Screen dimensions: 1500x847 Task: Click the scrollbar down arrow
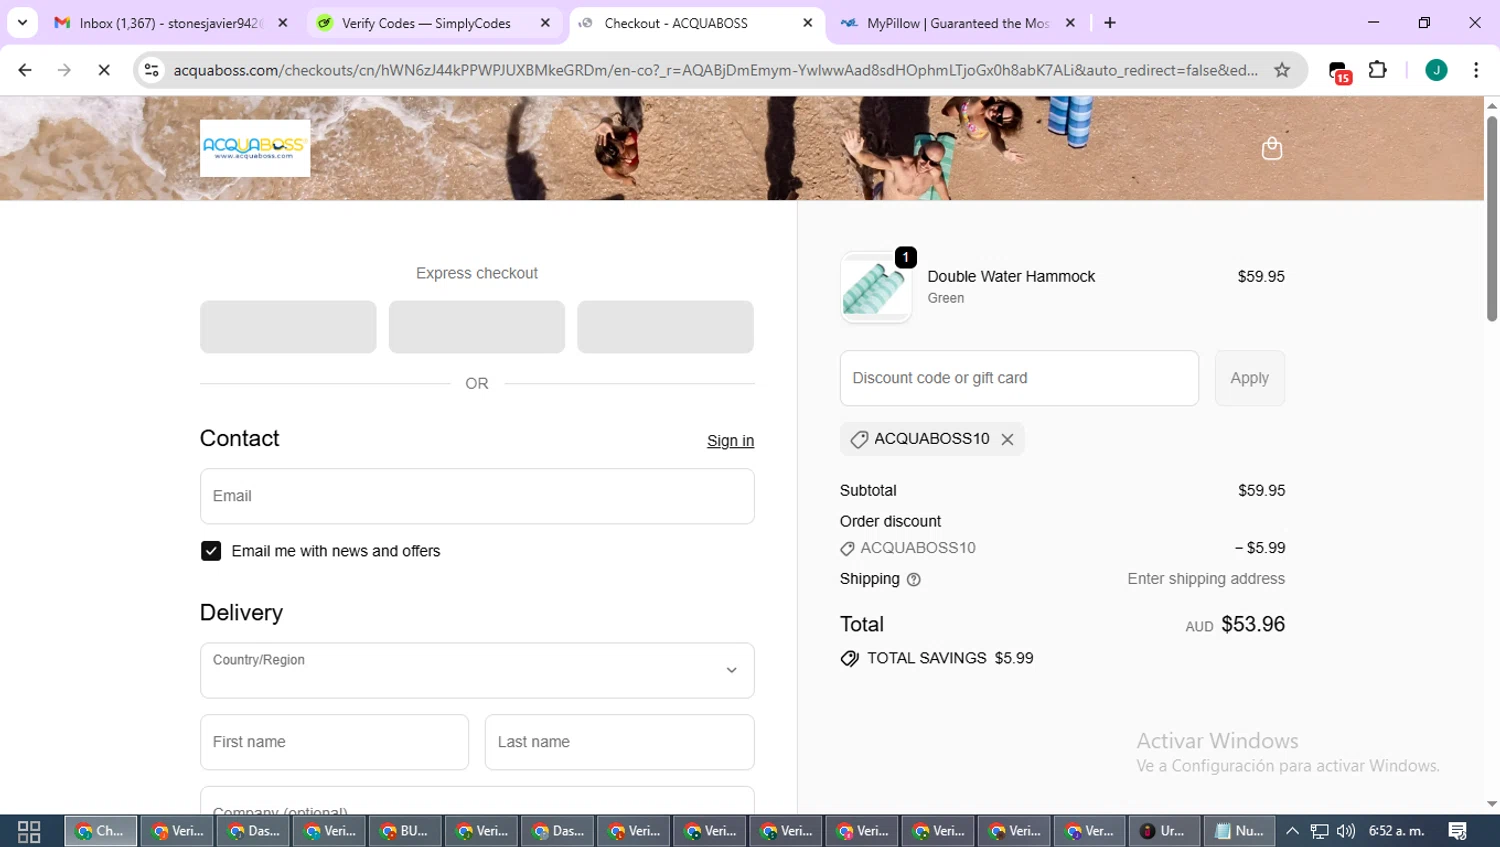[x=1491, y=804]
